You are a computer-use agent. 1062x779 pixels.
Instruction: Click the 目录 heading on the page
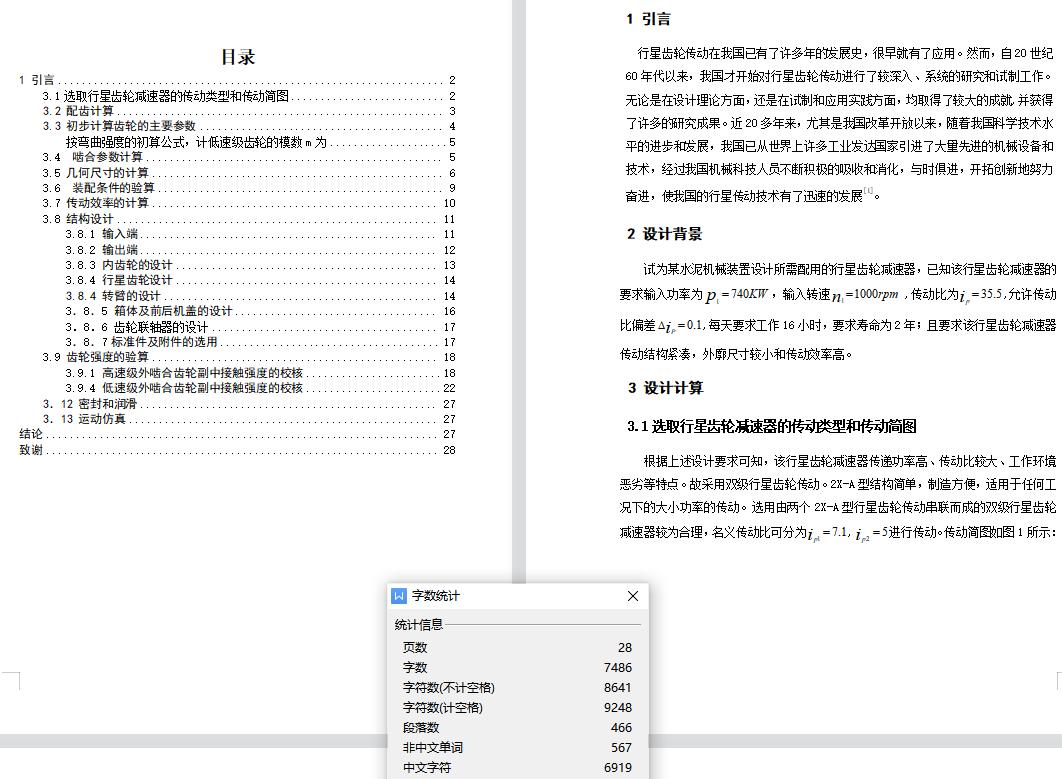[x=238, y=57]
